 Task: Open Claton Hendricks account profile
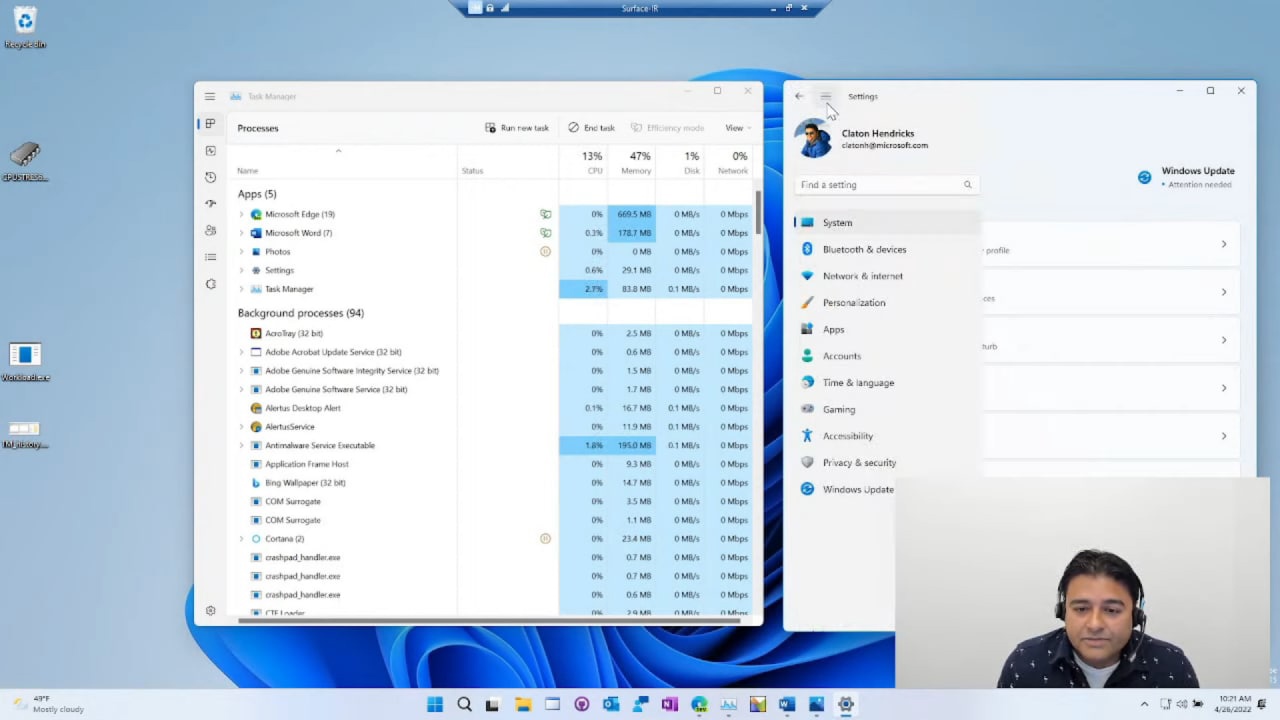click(x=863, y=139)
